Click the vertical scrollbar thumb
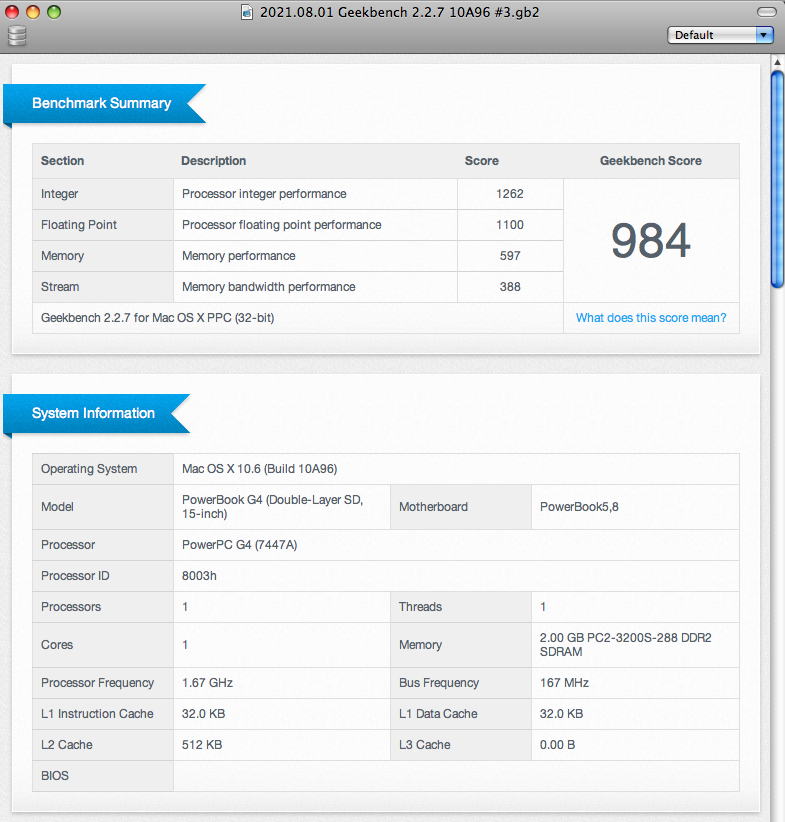Image resolution: width=785 pixels, height=822 pixels. point(777,179)
